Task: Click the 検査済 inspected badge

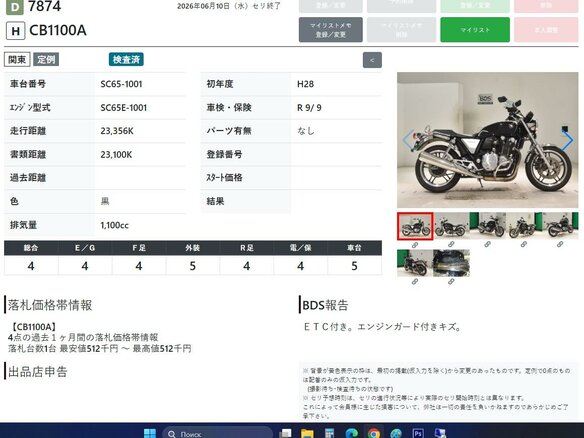Action: click(x=126, y=60)
